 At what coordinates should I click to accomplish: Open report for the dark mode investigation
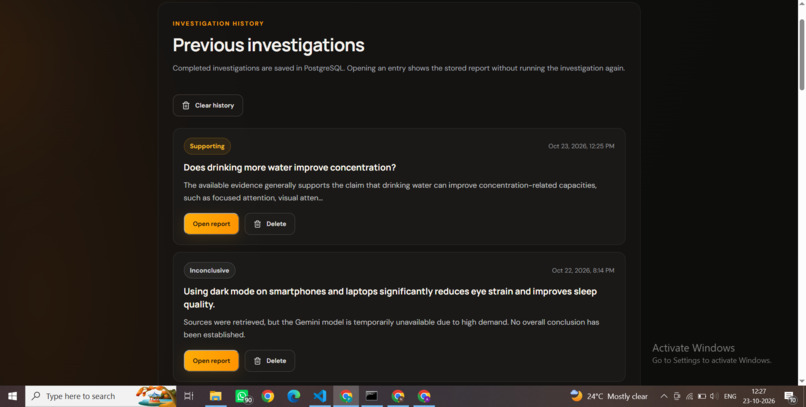tap(211, 361)
